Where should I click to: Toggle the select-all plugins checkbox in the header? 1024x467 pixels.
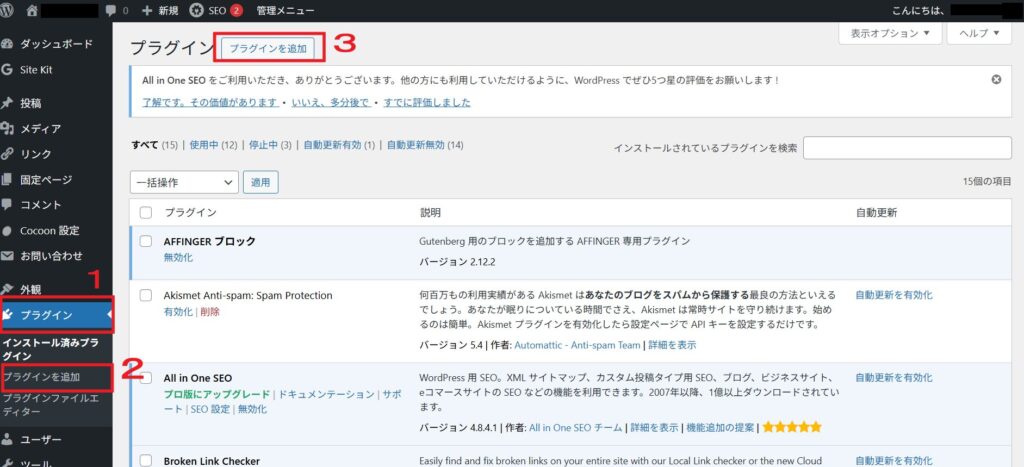click(146, 213)
